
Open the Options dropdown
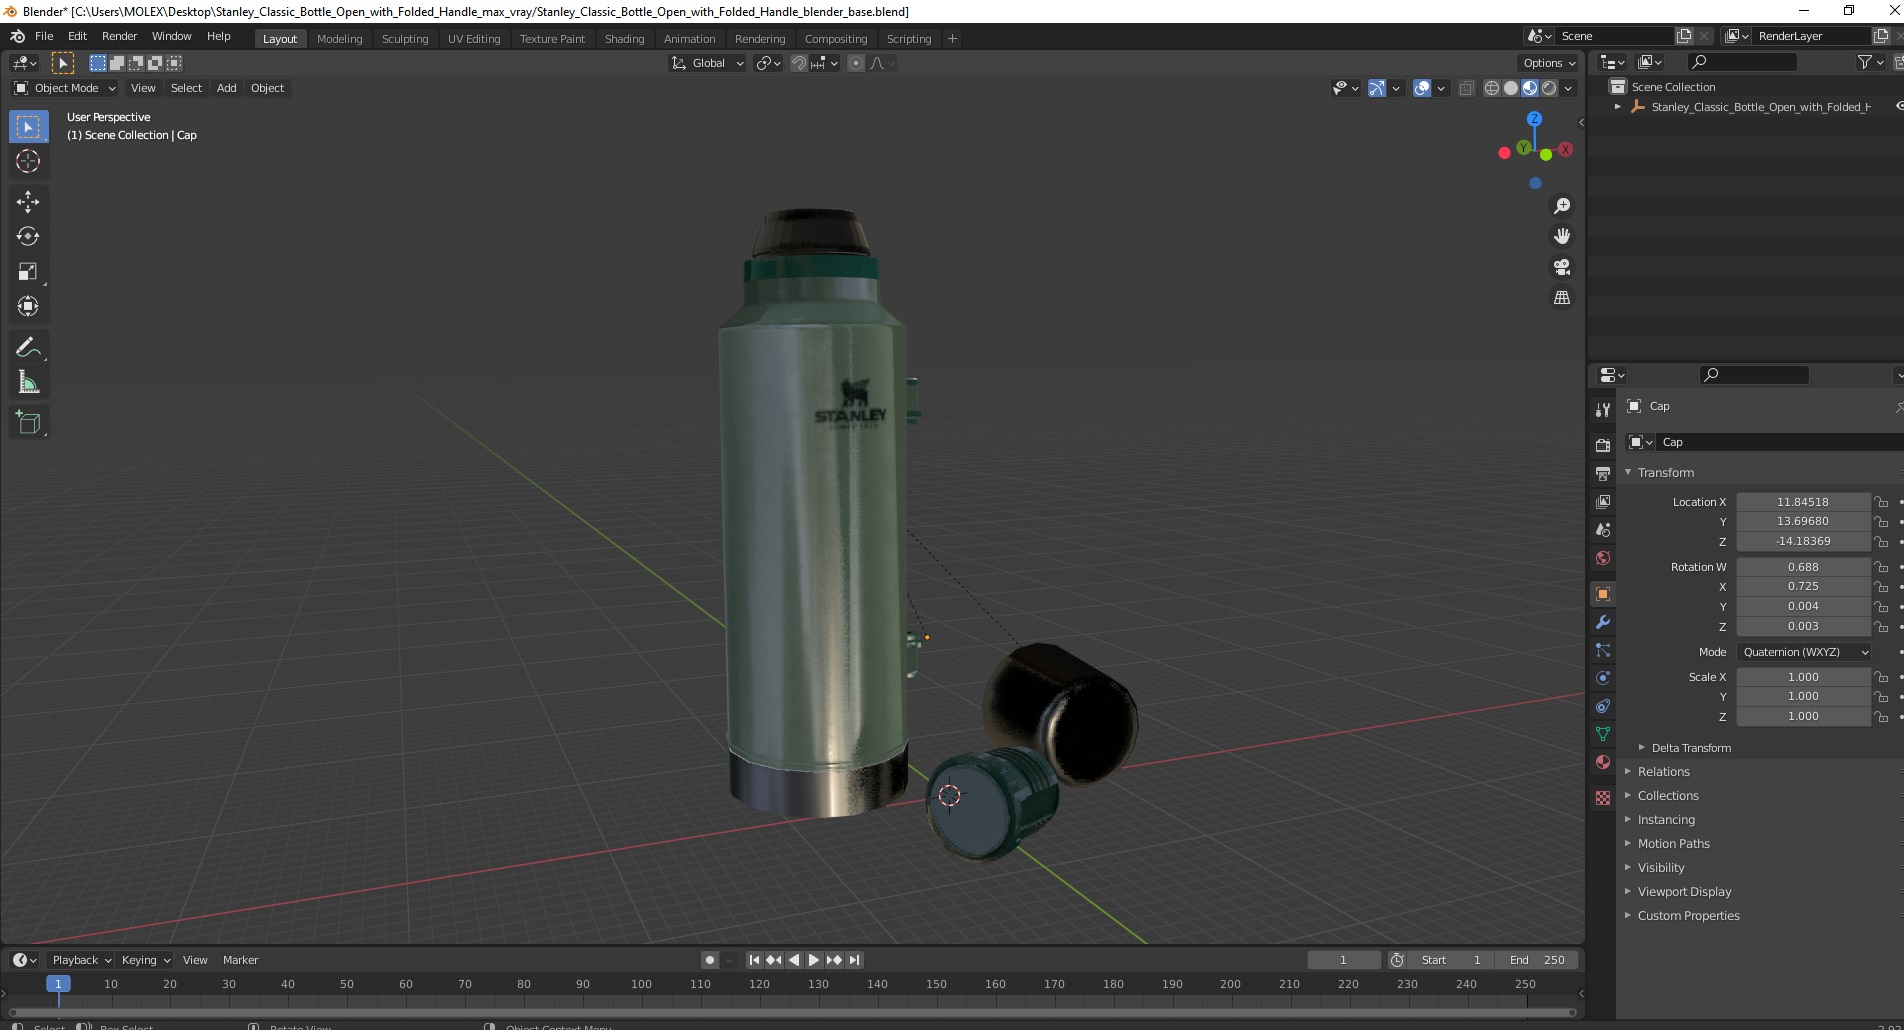point(1550,63)
